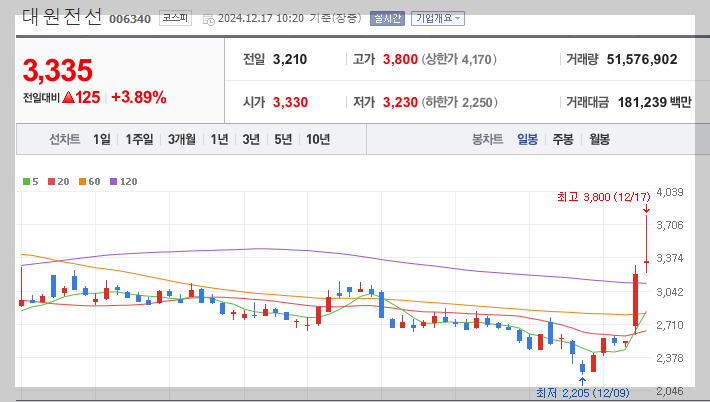Screen dimensions: 710x402
Task: Click the 저가 value 3,230
Action: pyautogui.click(x=400, y=102)
